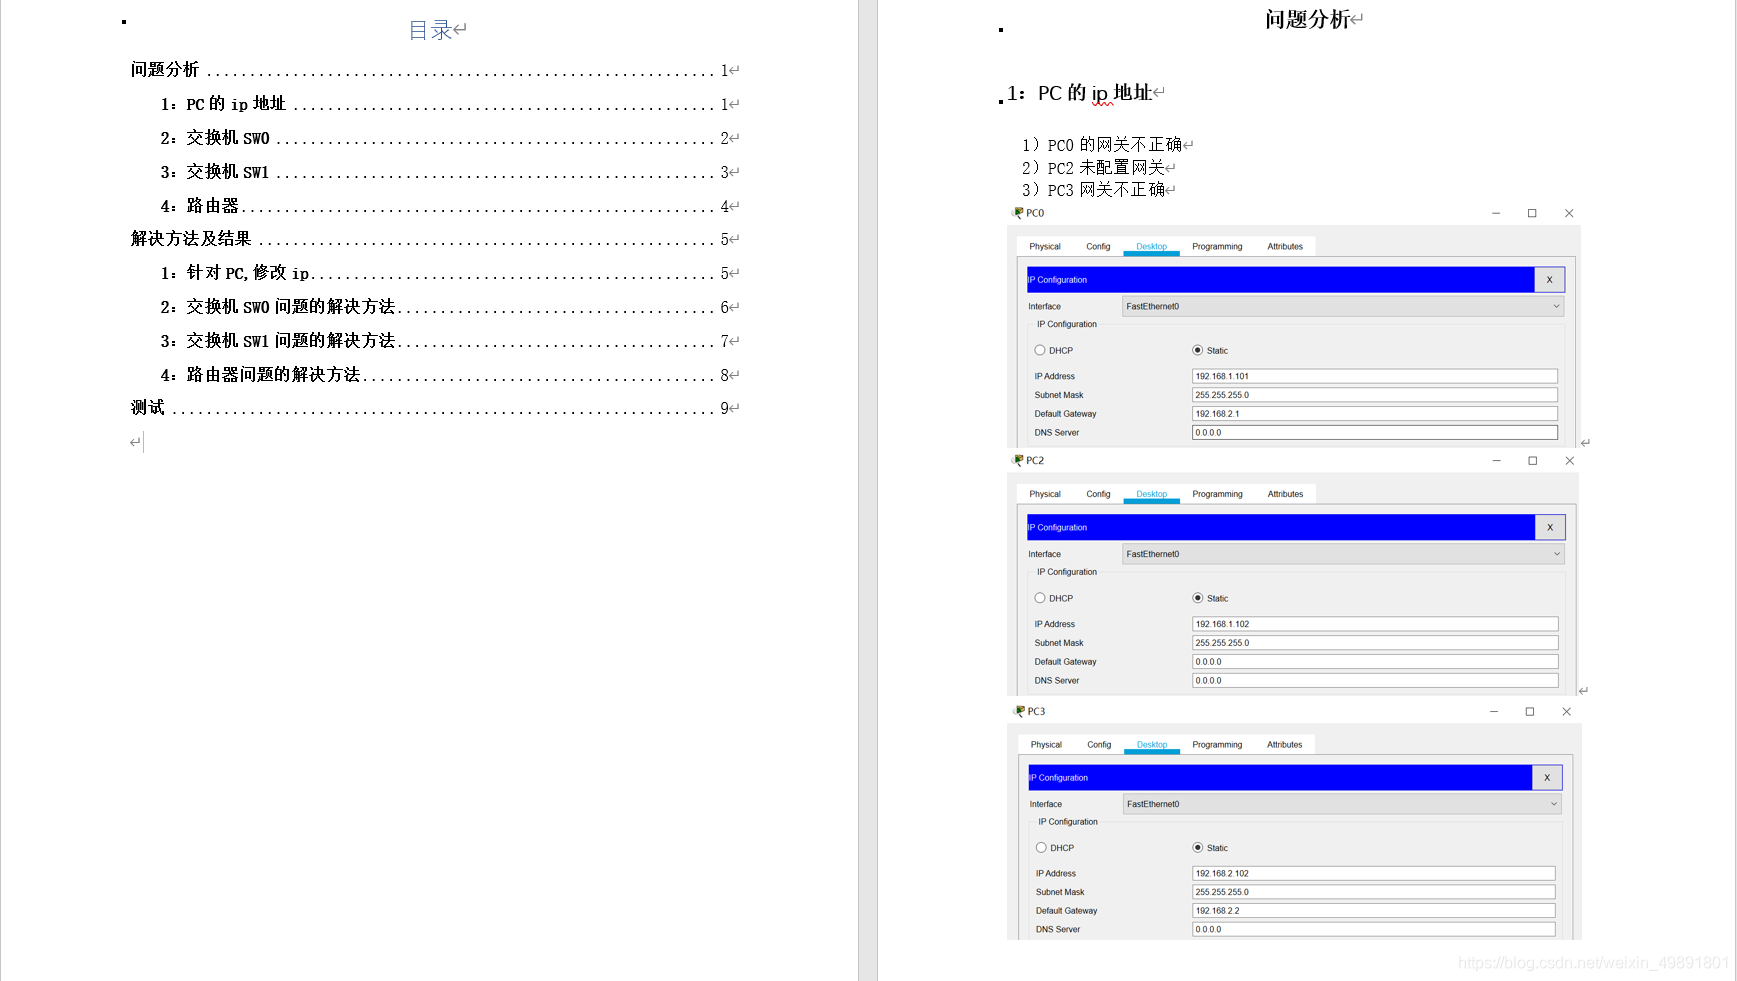Click the Default Gateway field in PC2
1737x981 pixels.
1375,662
